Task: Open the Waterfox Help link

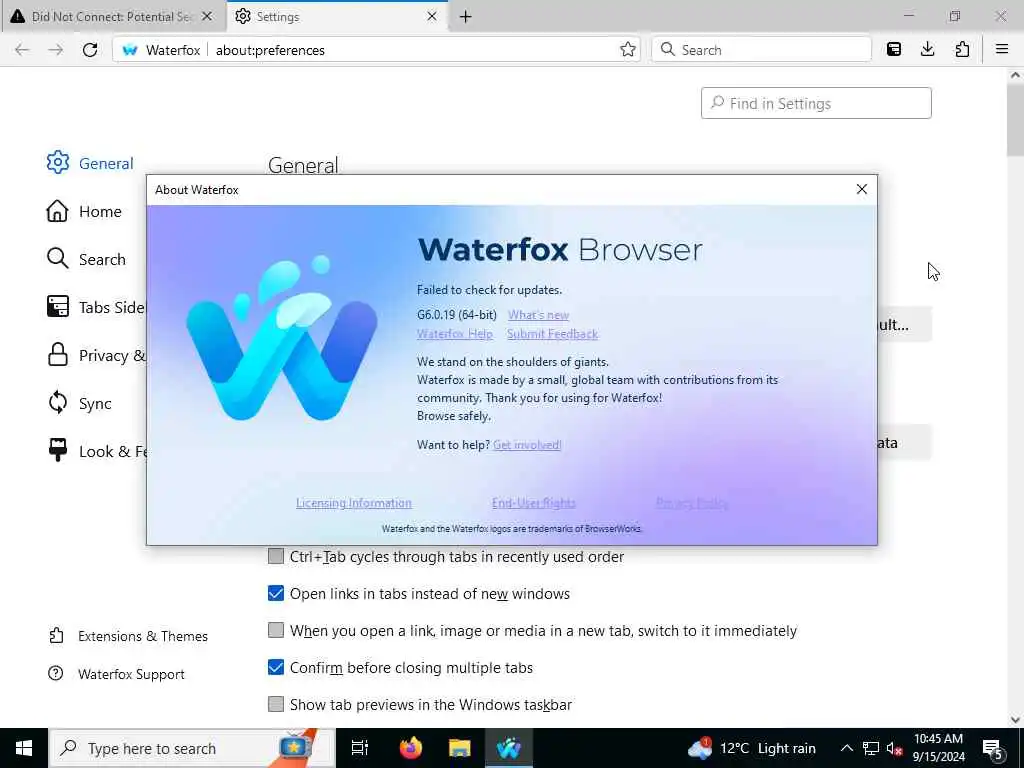Action: point(455,334)
